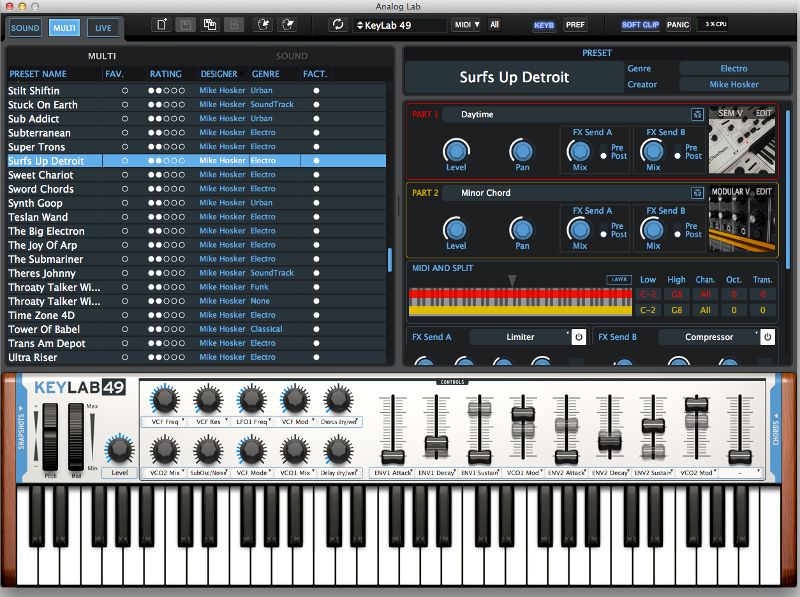This screenshot has width=800, height=597.
Task: Open the VCO1 Mod fader assignment dropdown
Action: (x=523, y=473)
